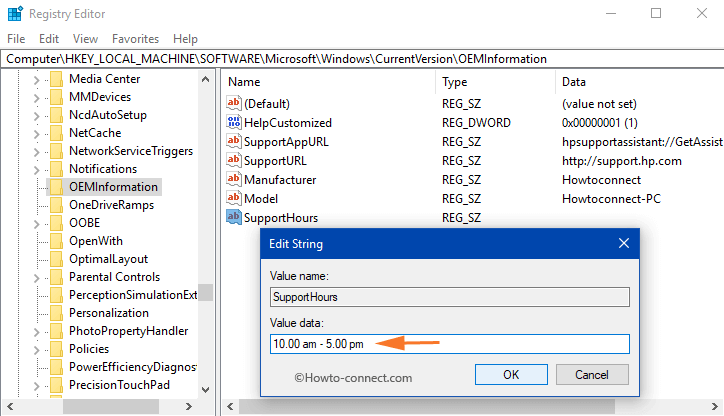Click the Personalization folder icon
The height and width of the screenshot is (416, 724).
56,313
